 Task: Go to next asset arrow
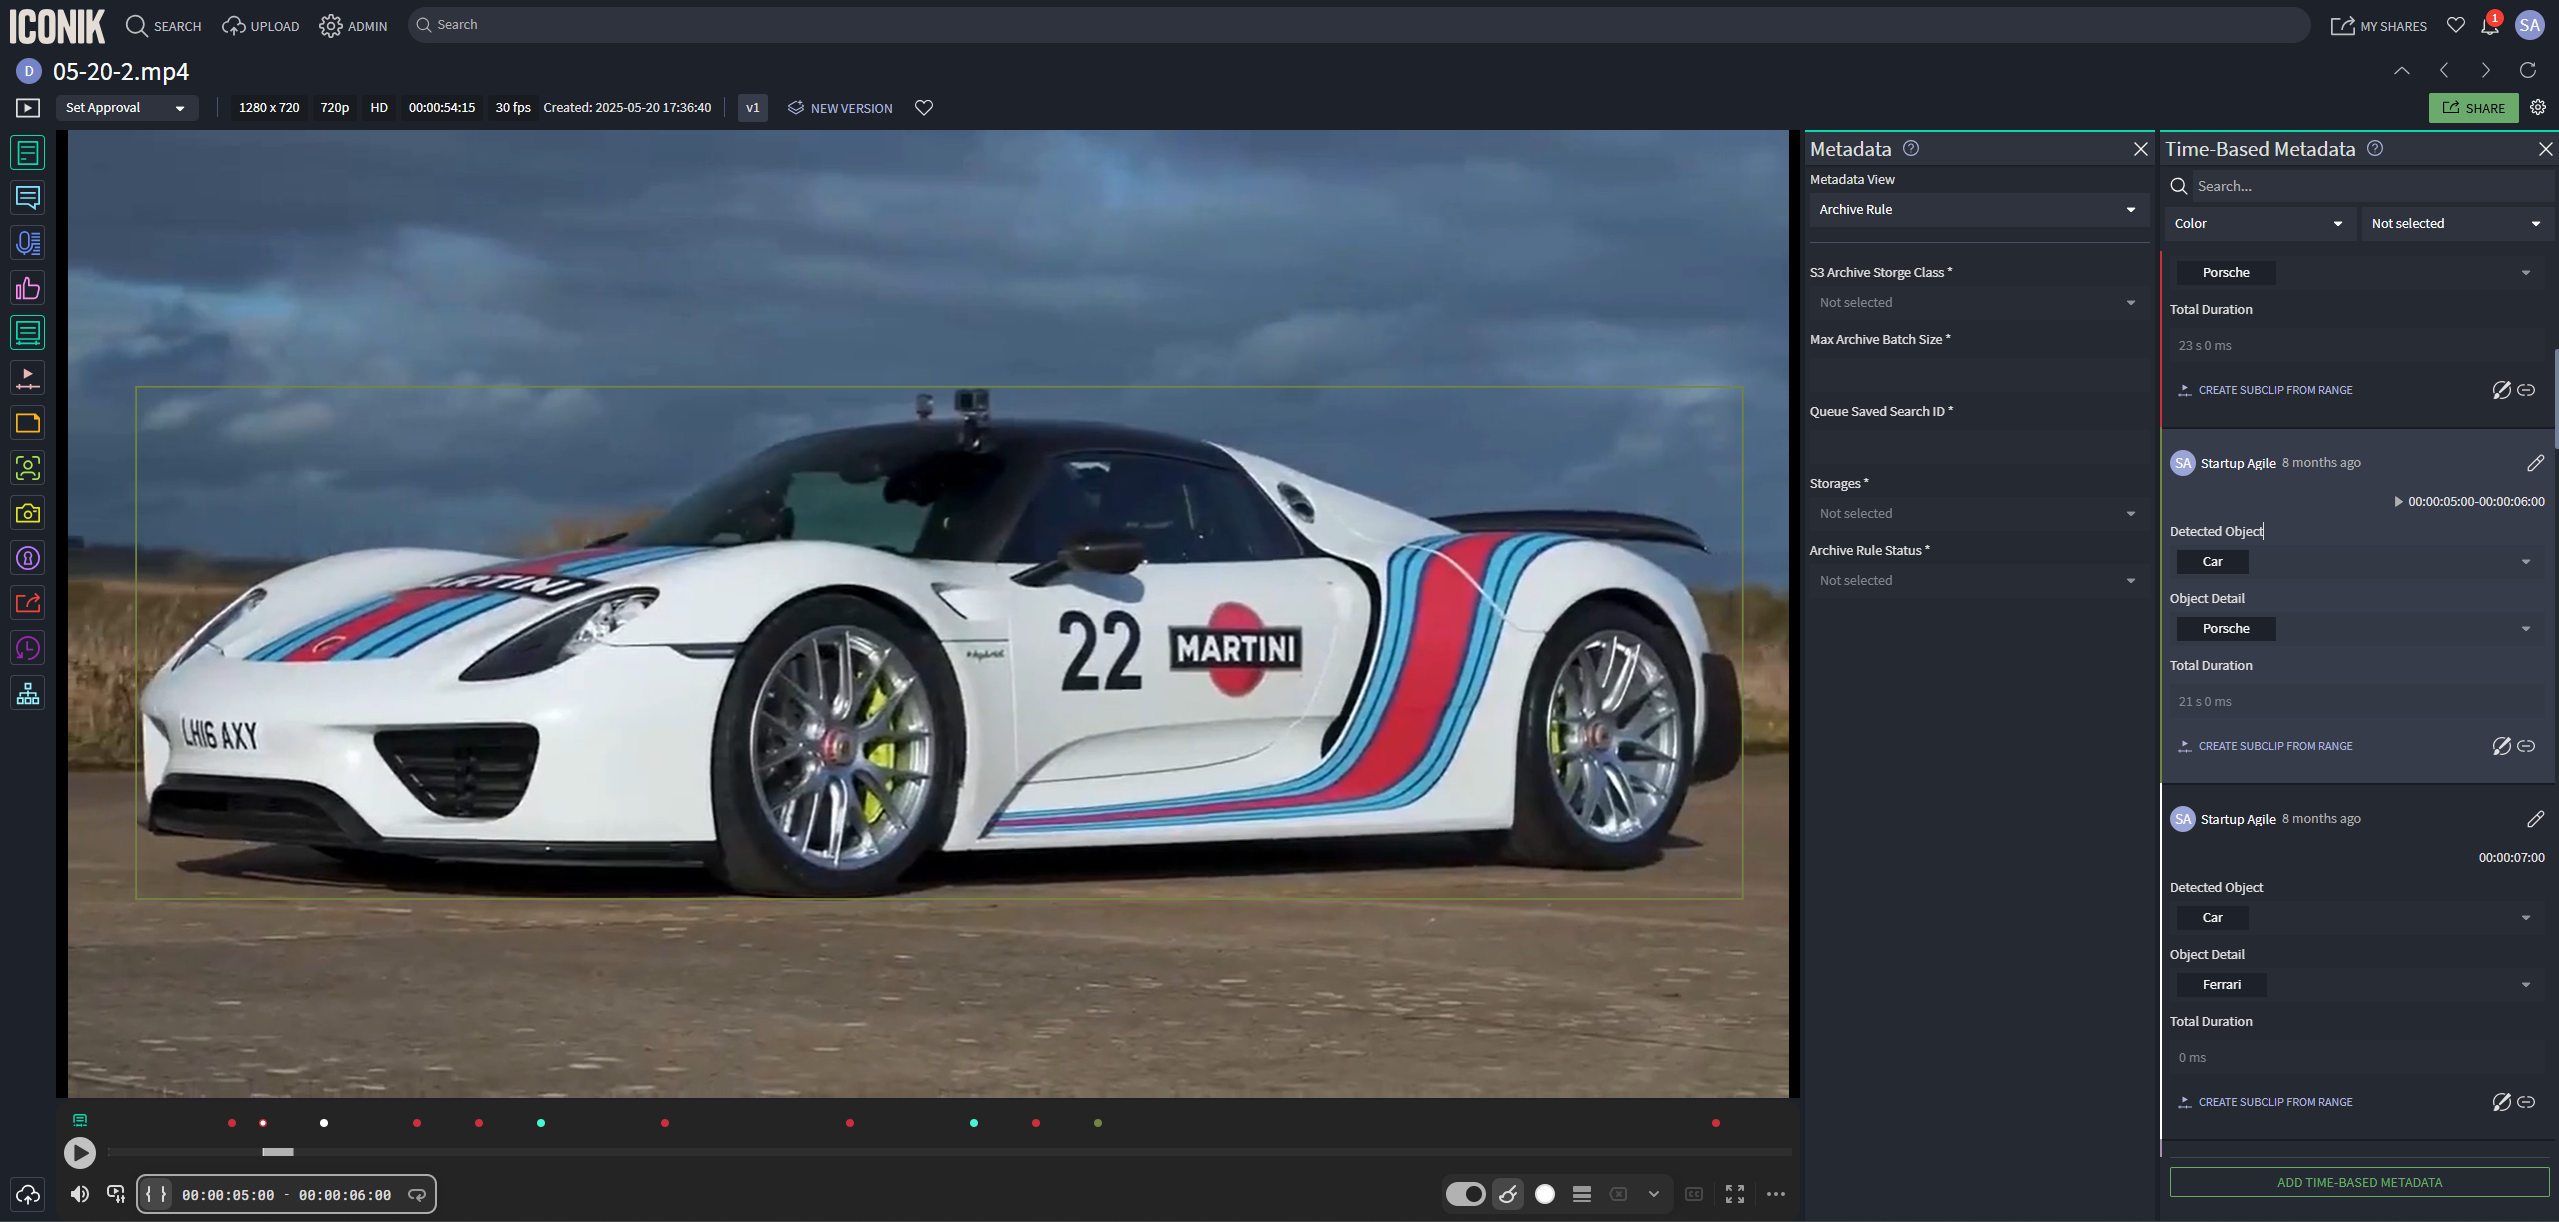(x=2486, y=70)
